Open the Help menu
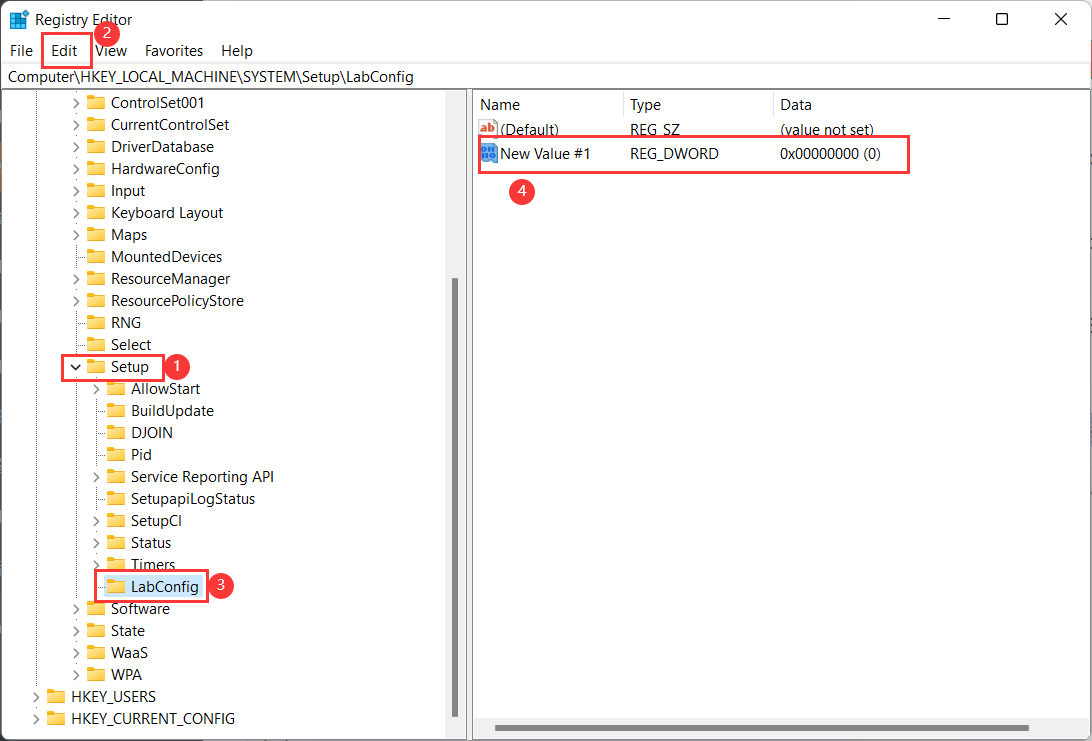This screenshot has height=741, width=1092. click(x=237, y=51)
